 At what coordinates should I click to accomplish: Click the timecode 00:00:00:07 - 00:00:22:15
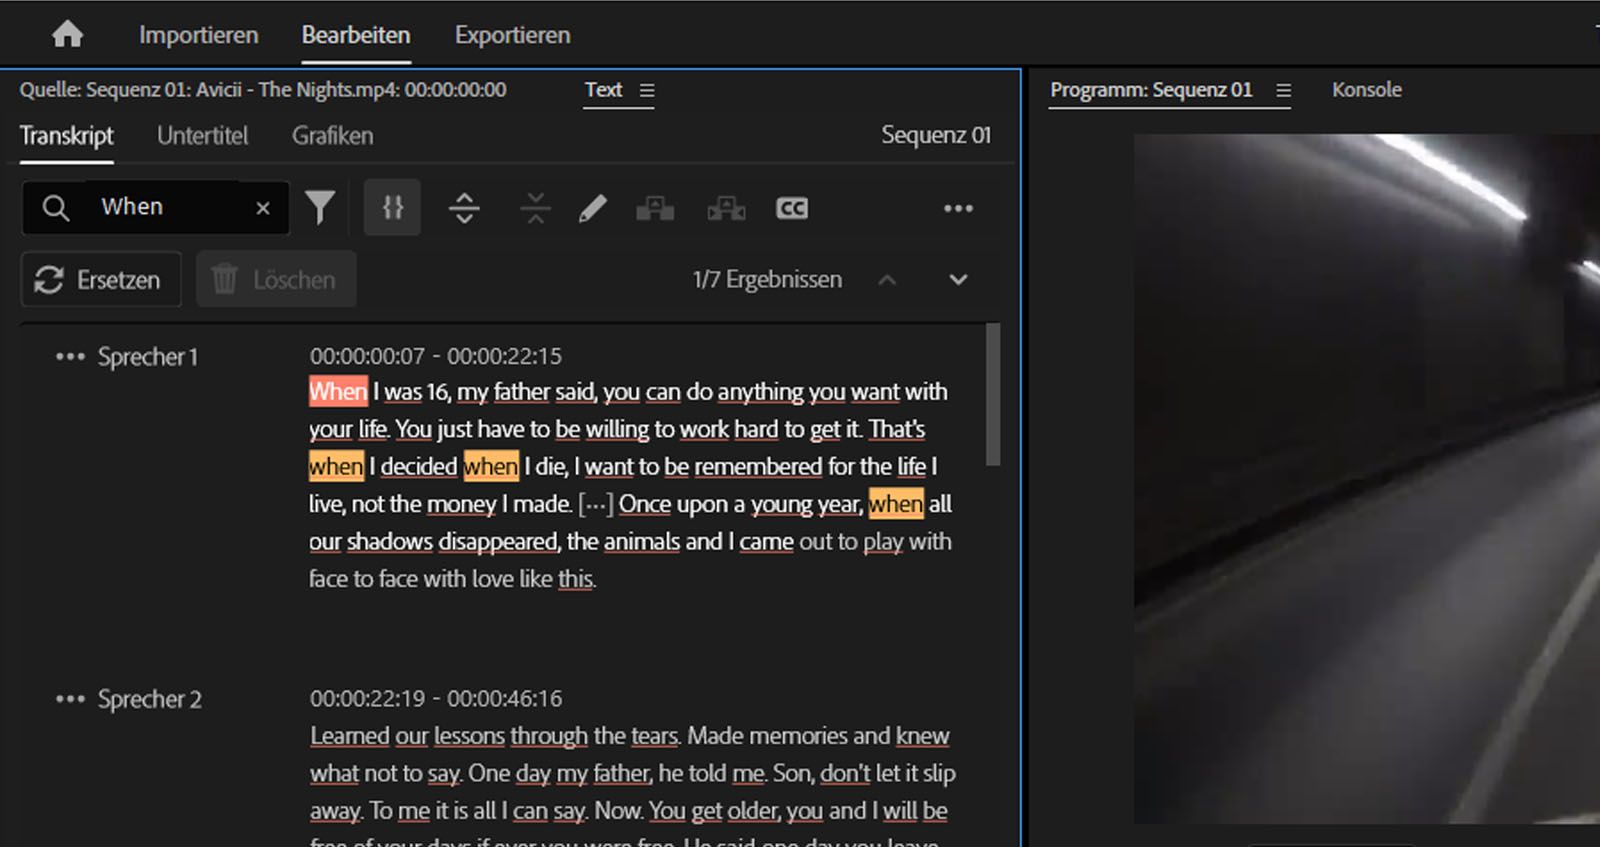pos(436,356)
